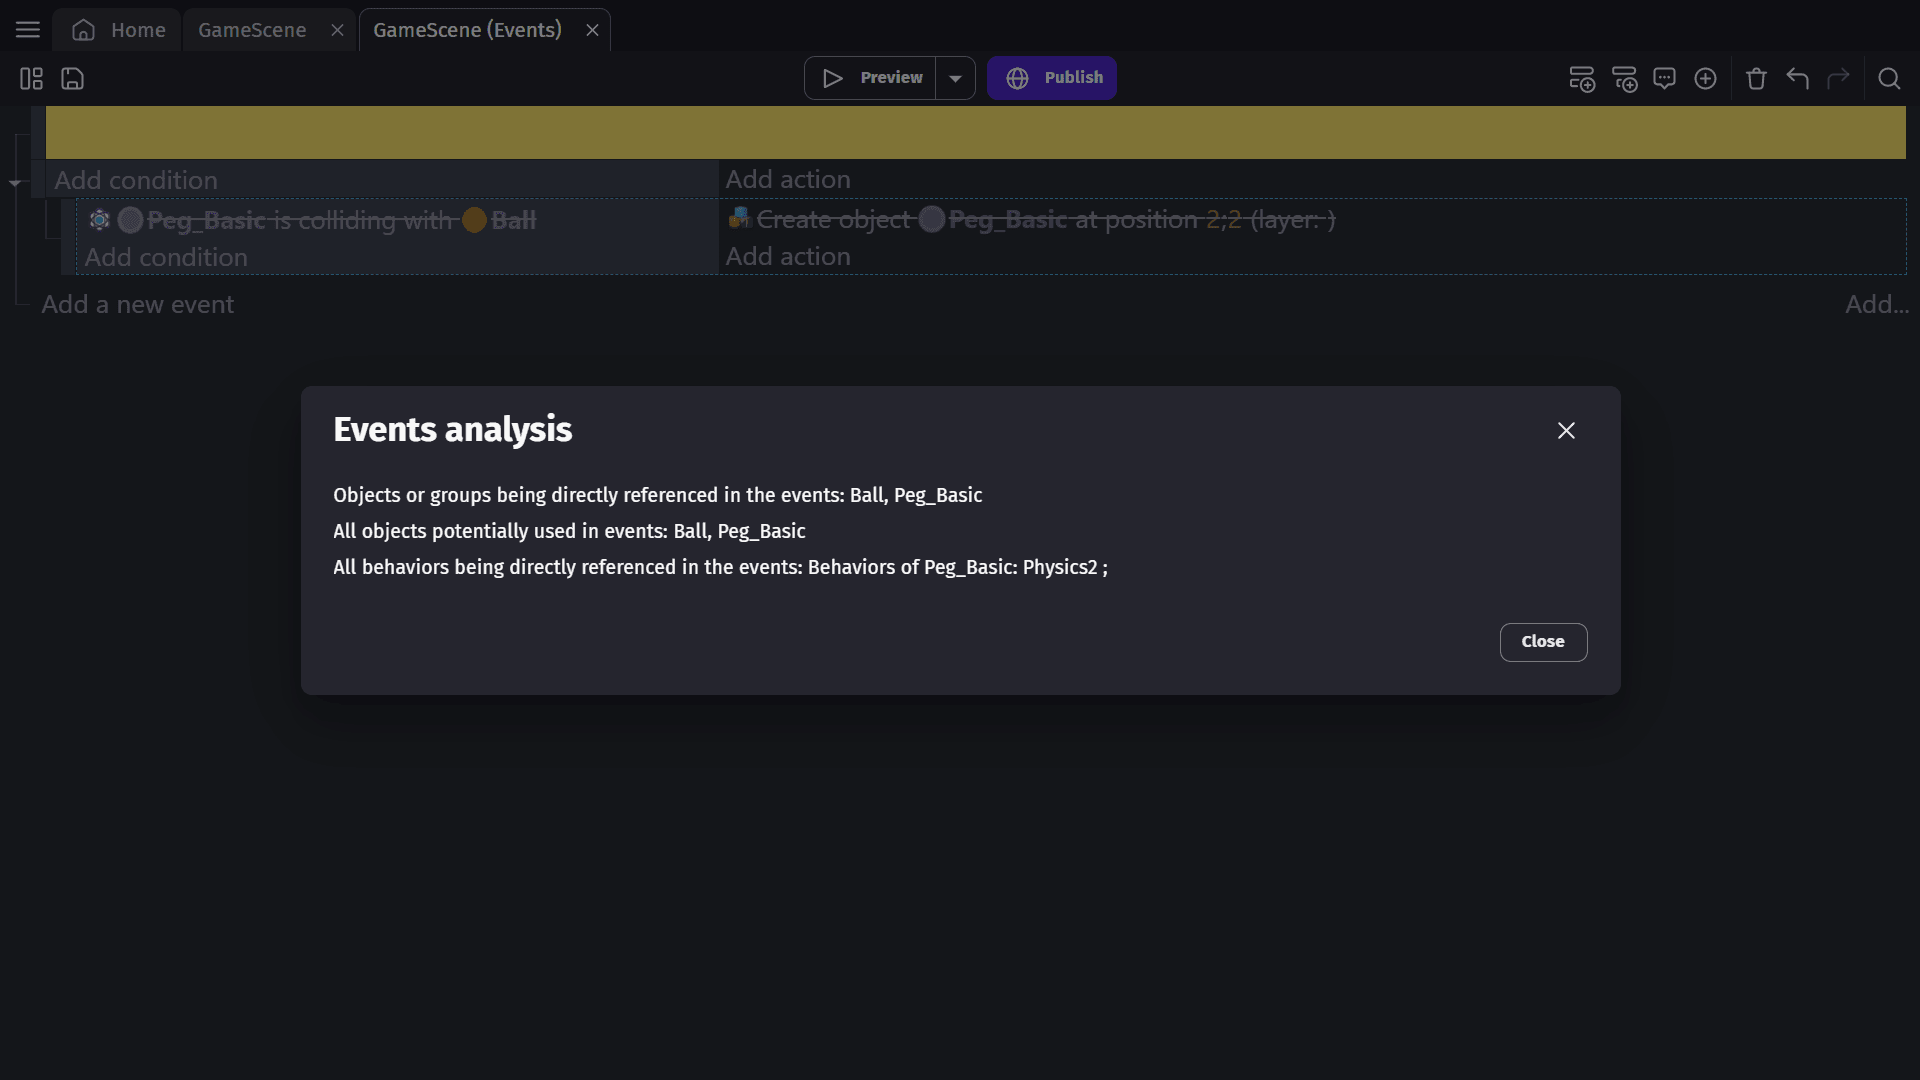Expand the Preview dropdown arrow

(955, 78)
